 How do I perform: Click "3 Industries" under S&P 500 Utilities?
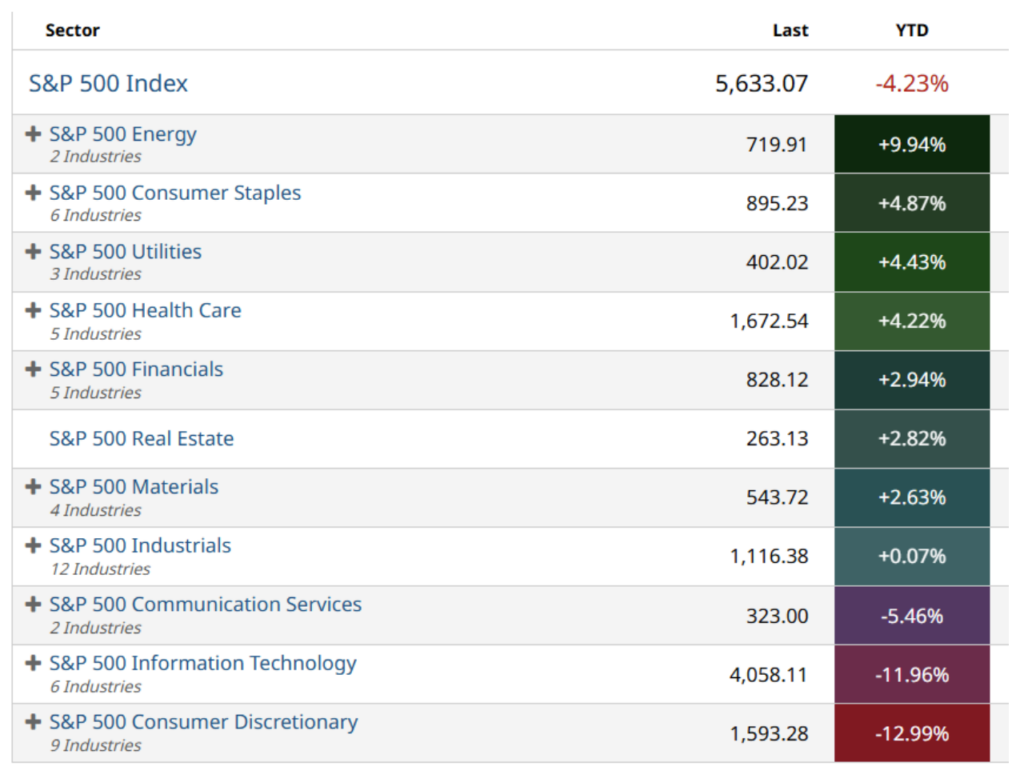pyautogui.click(x=96, y=274)
